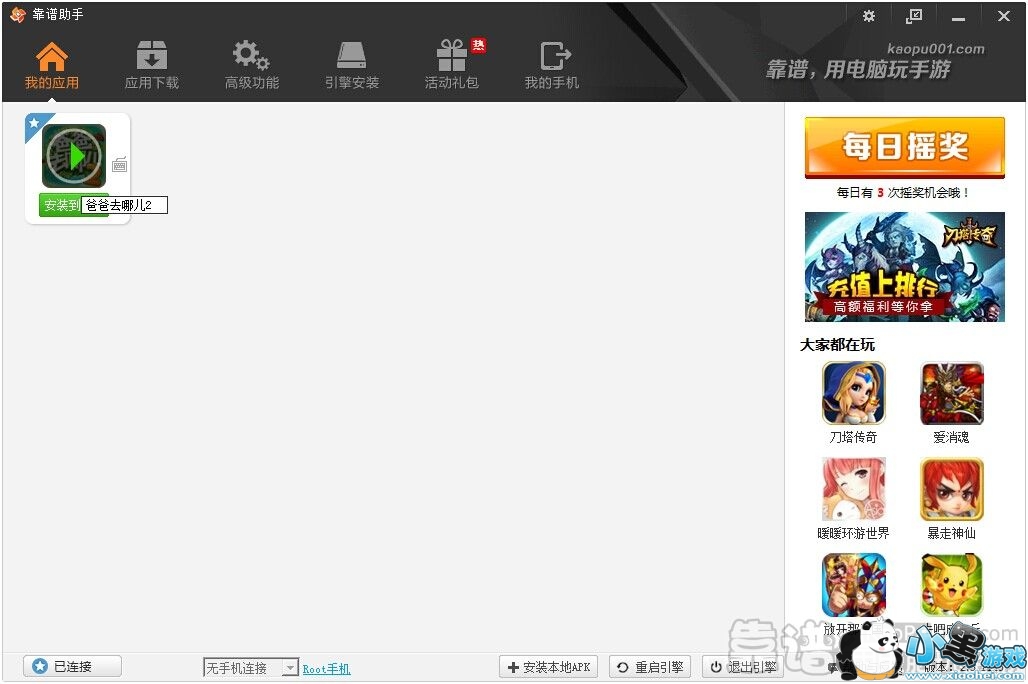Click the green 安装到 button

60,205
